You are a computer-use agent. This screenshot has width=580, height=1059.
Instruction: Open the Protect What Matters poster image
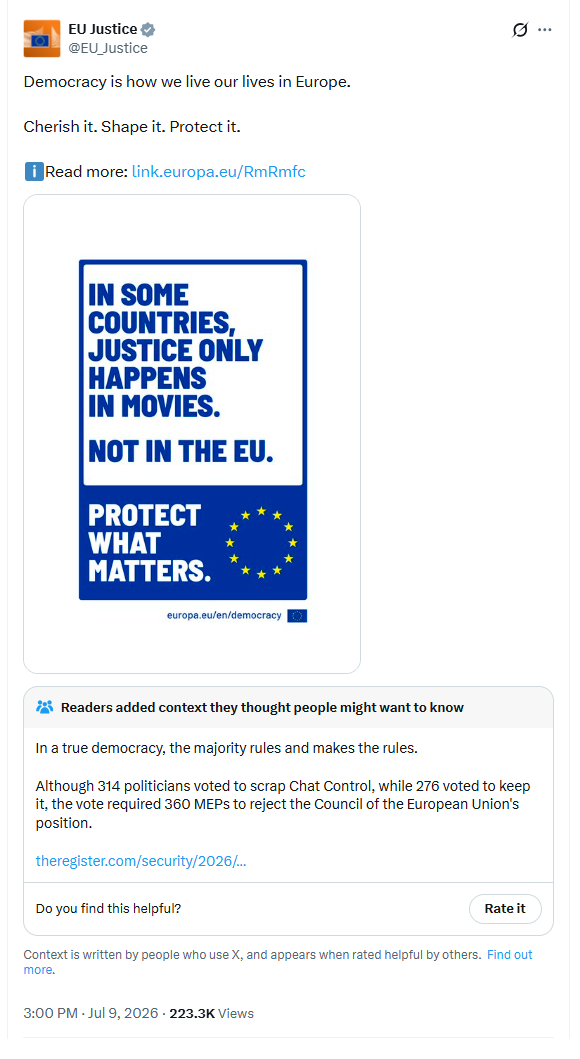pos(192,434)
